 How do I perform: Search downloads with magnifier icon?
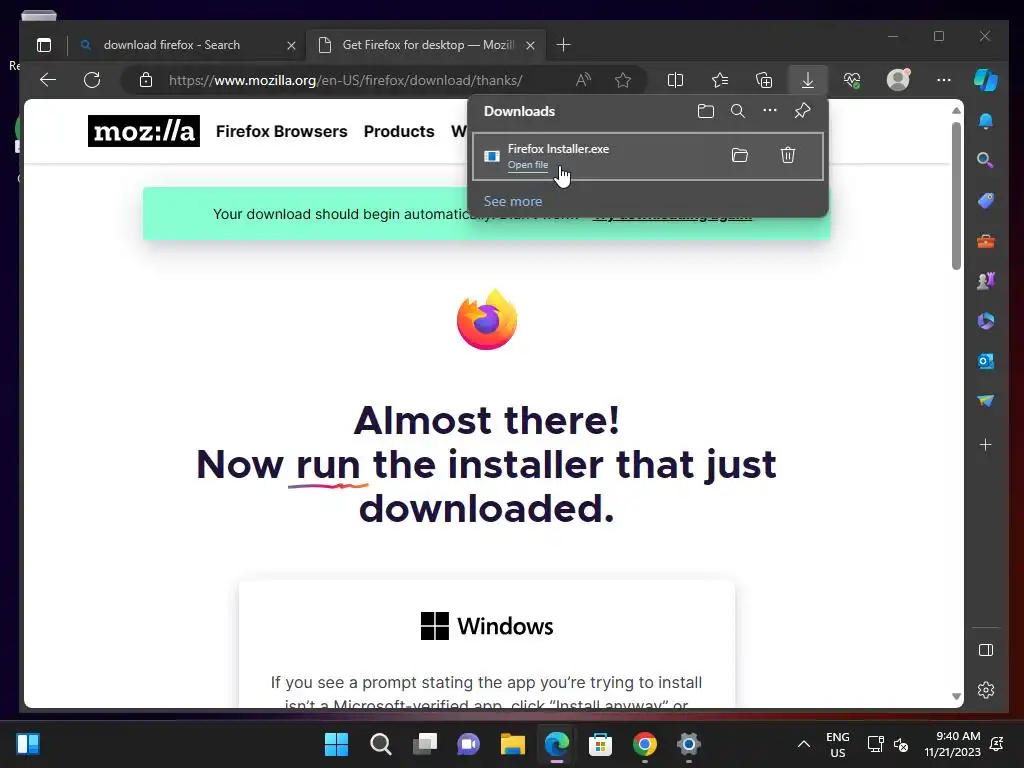click(x=738, y=111)
